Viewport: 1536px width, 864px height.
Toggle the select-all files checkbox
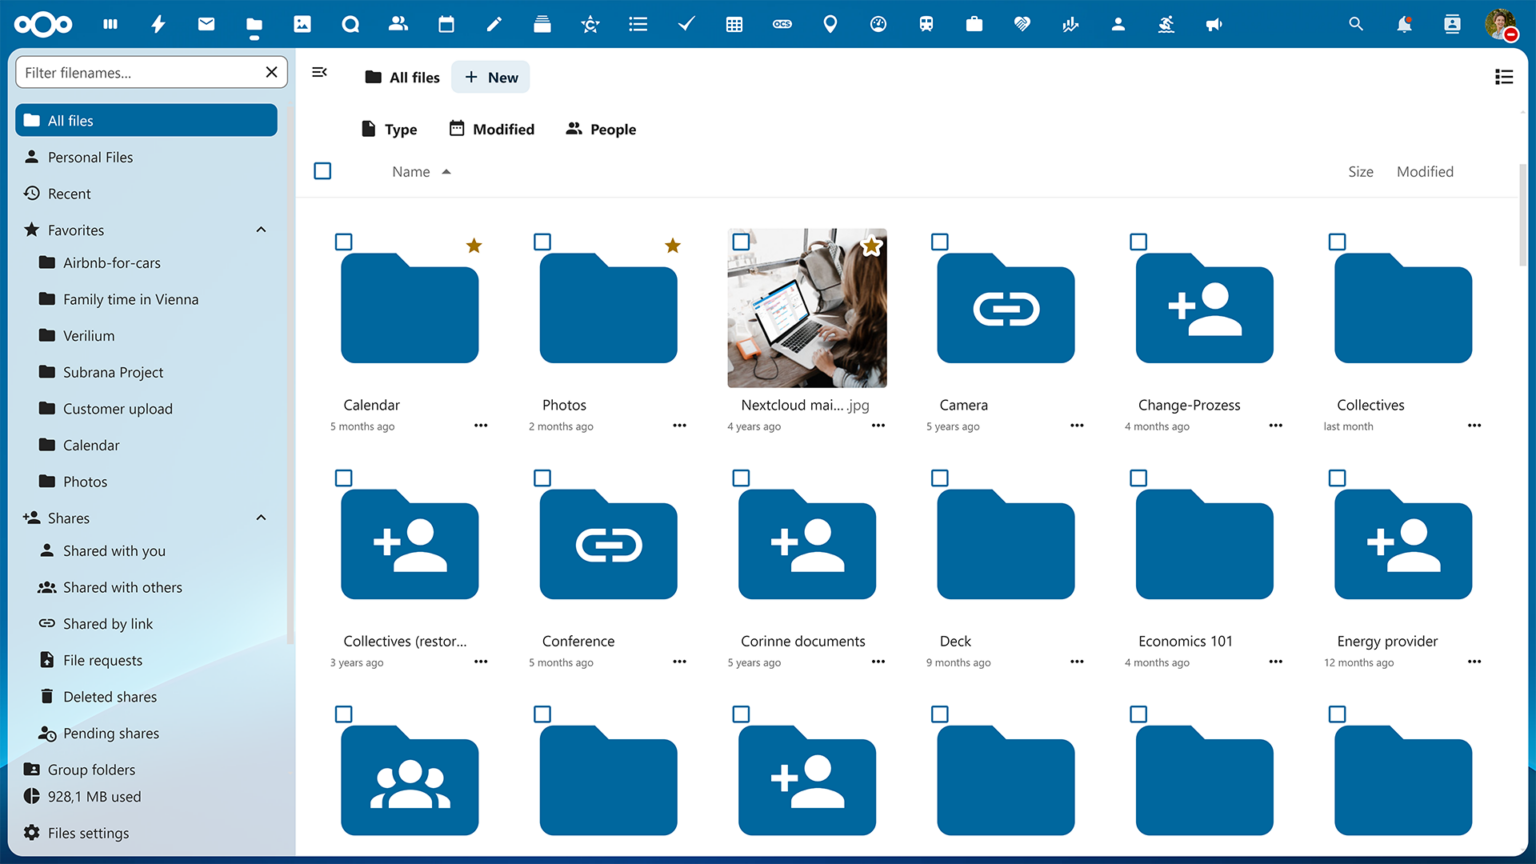(322, 171)
